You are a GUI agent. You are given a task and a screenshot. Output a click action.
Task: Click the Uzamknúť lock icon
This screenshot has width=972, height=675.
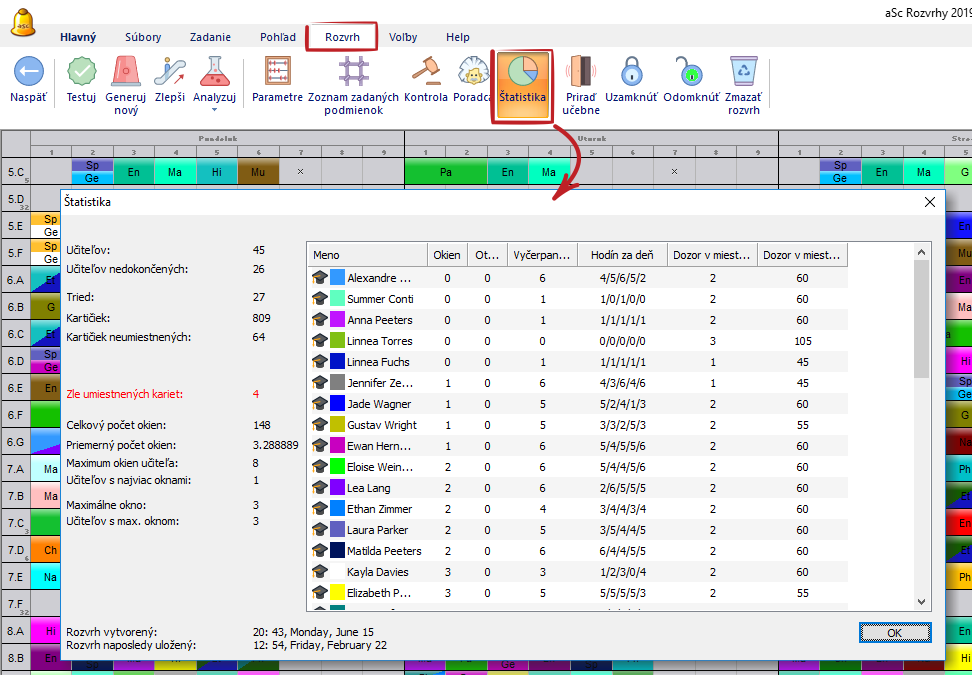[x=631, y=73]
